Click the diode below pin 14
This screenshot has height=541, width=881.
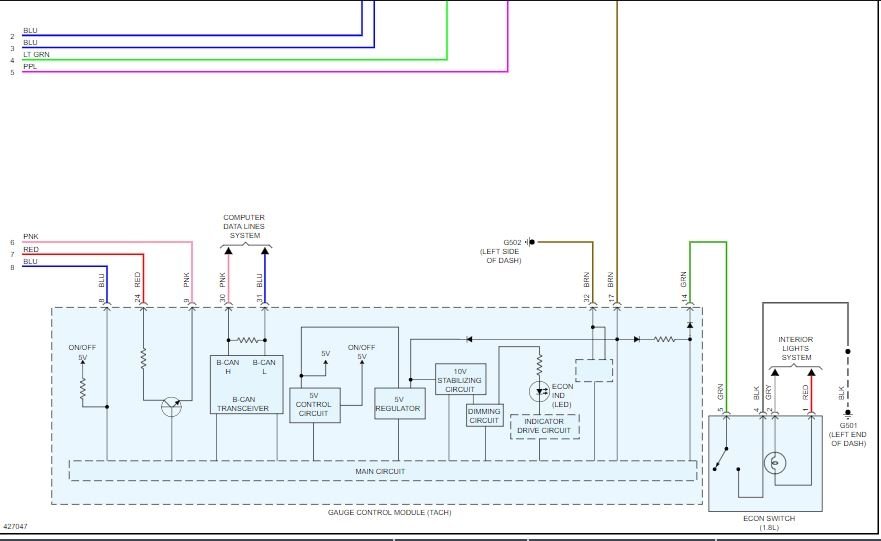[x=690, y=325]
